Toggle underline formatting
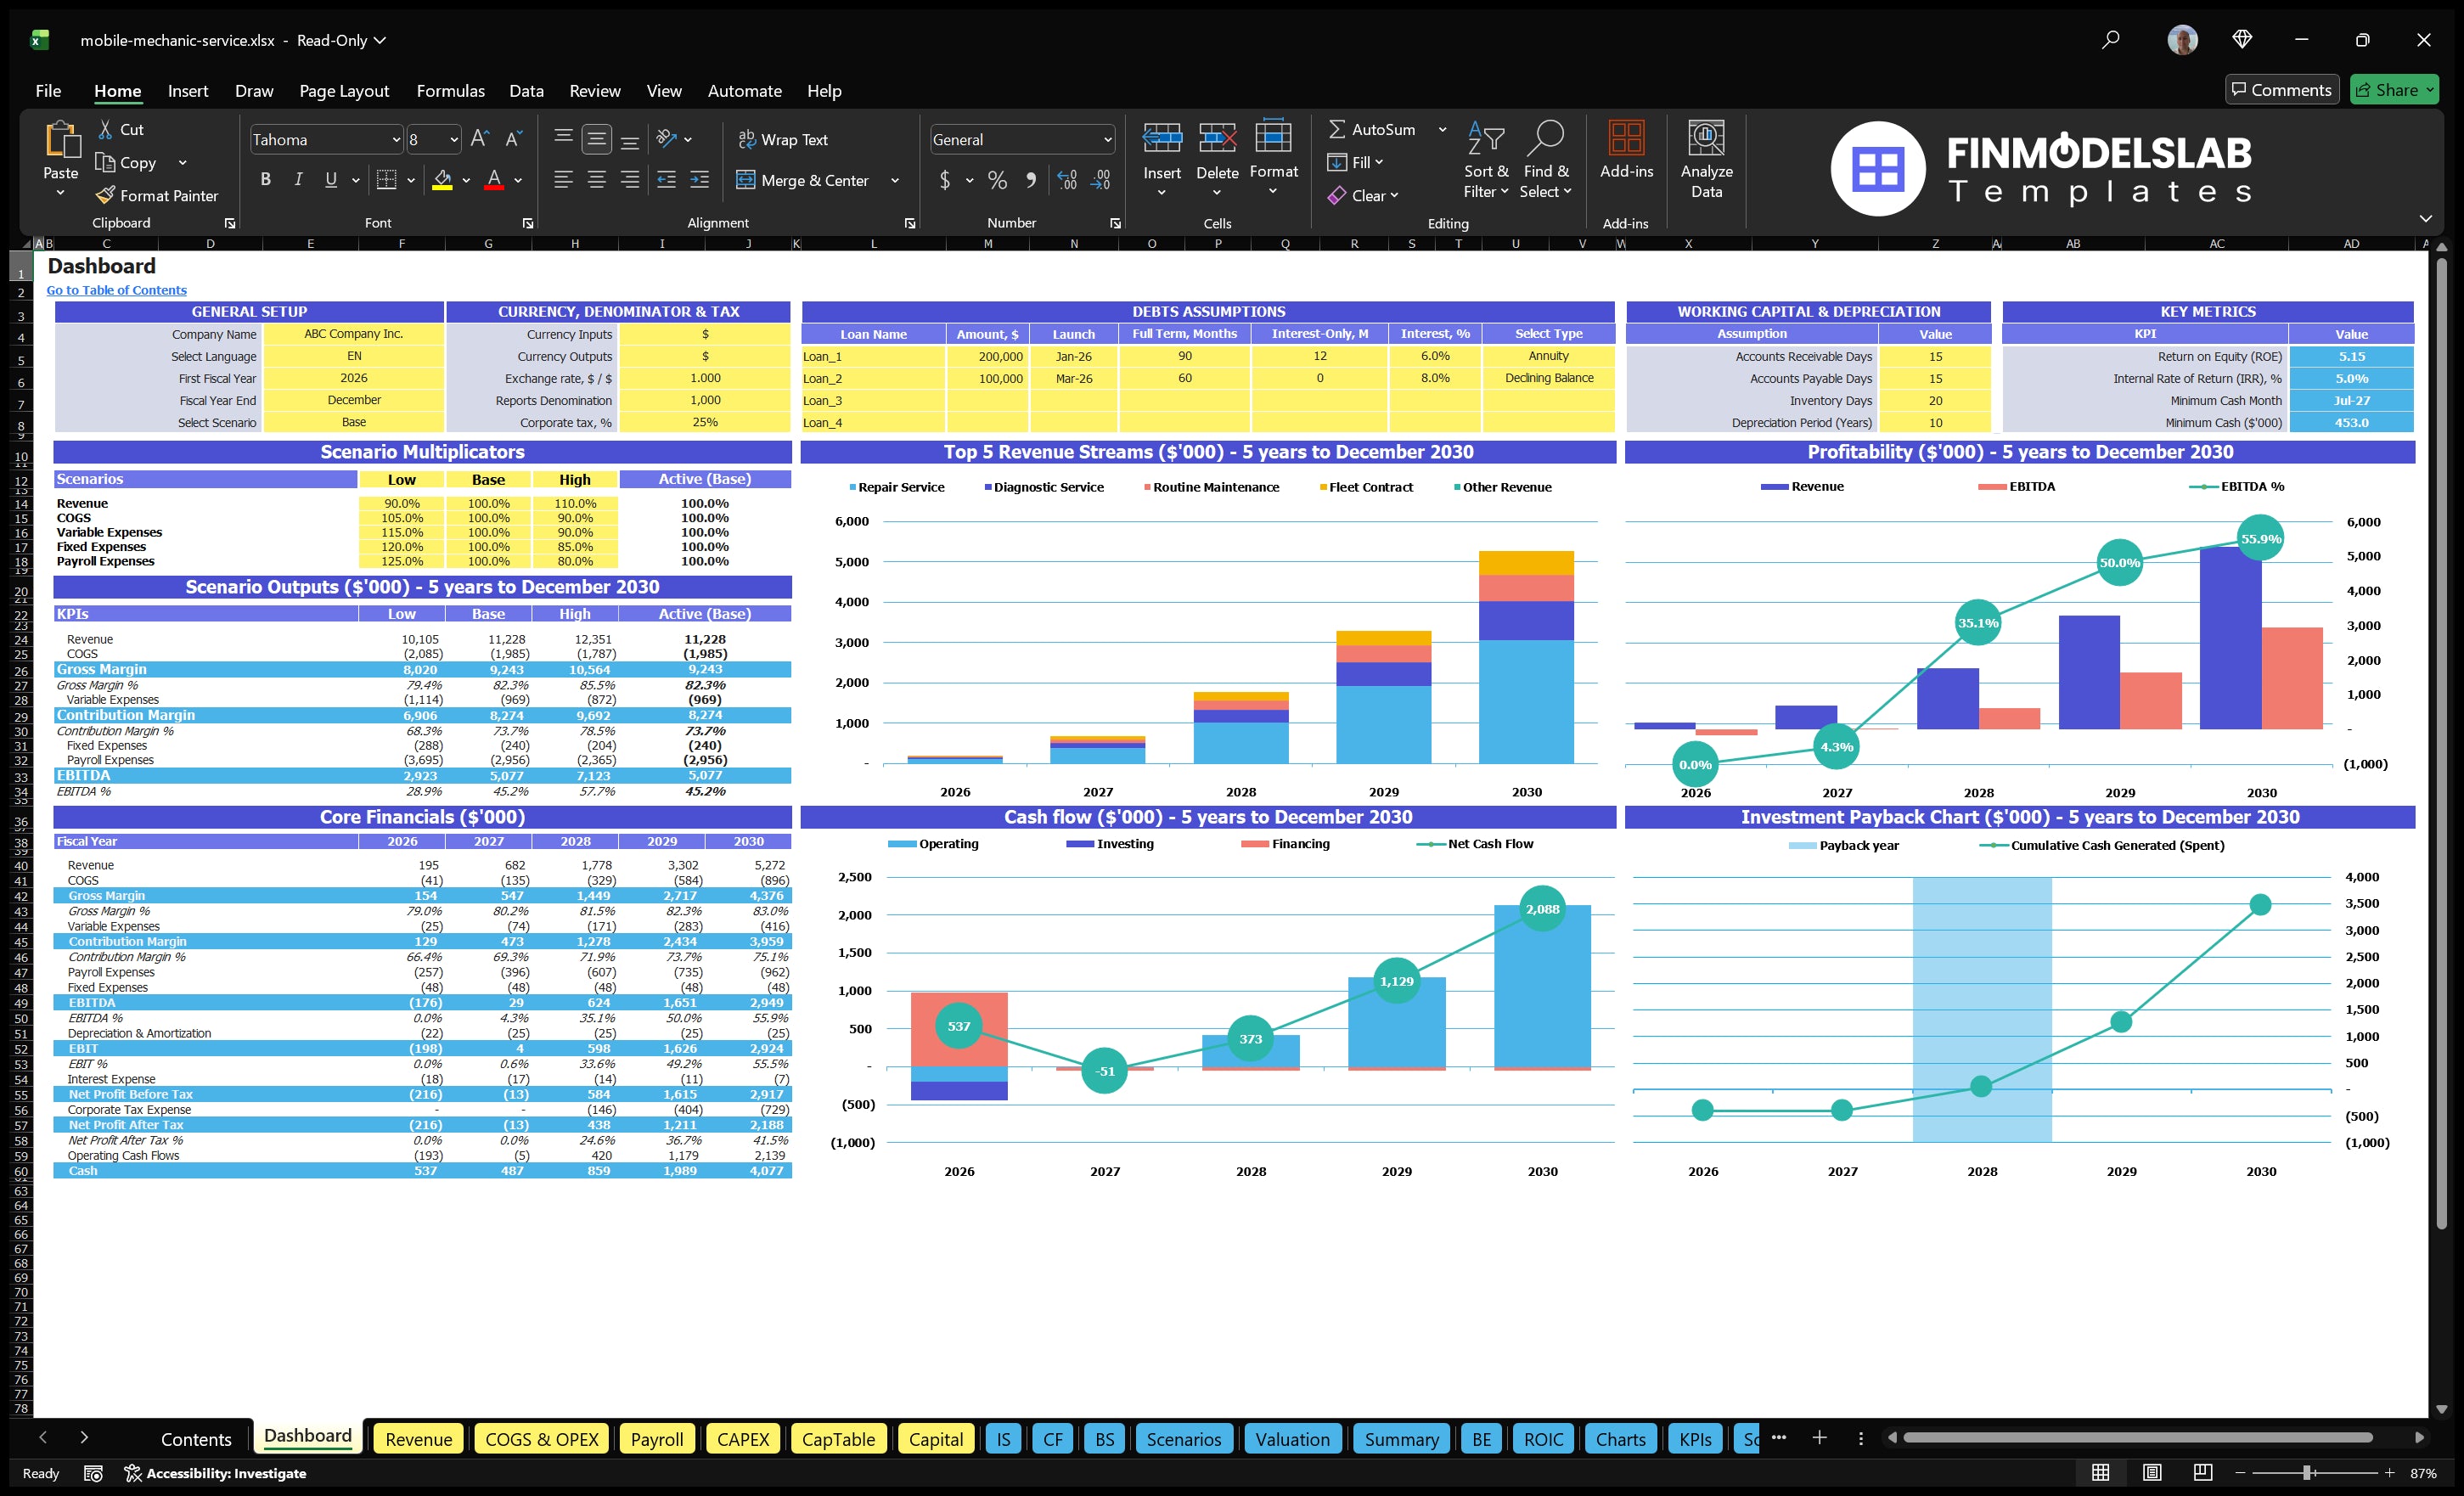The width and height of the screenshot is (2464, 1496). point(330,179)
